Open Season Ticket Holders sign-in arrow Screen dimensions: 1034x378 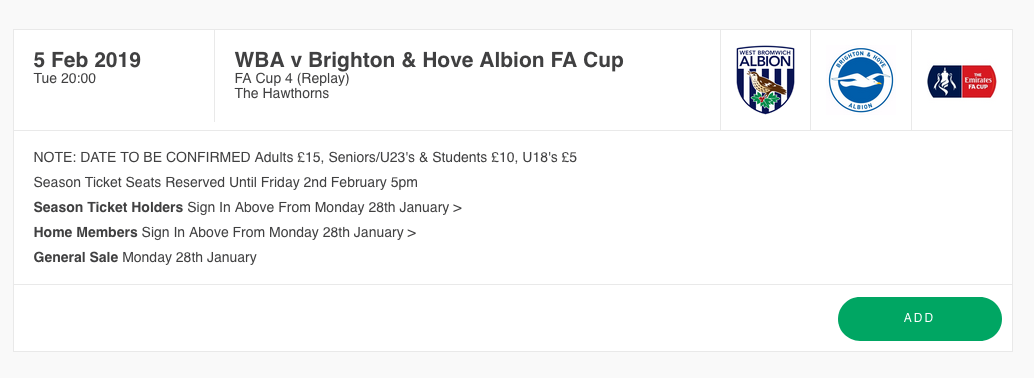pyautogui.click(x=457, y=208)
